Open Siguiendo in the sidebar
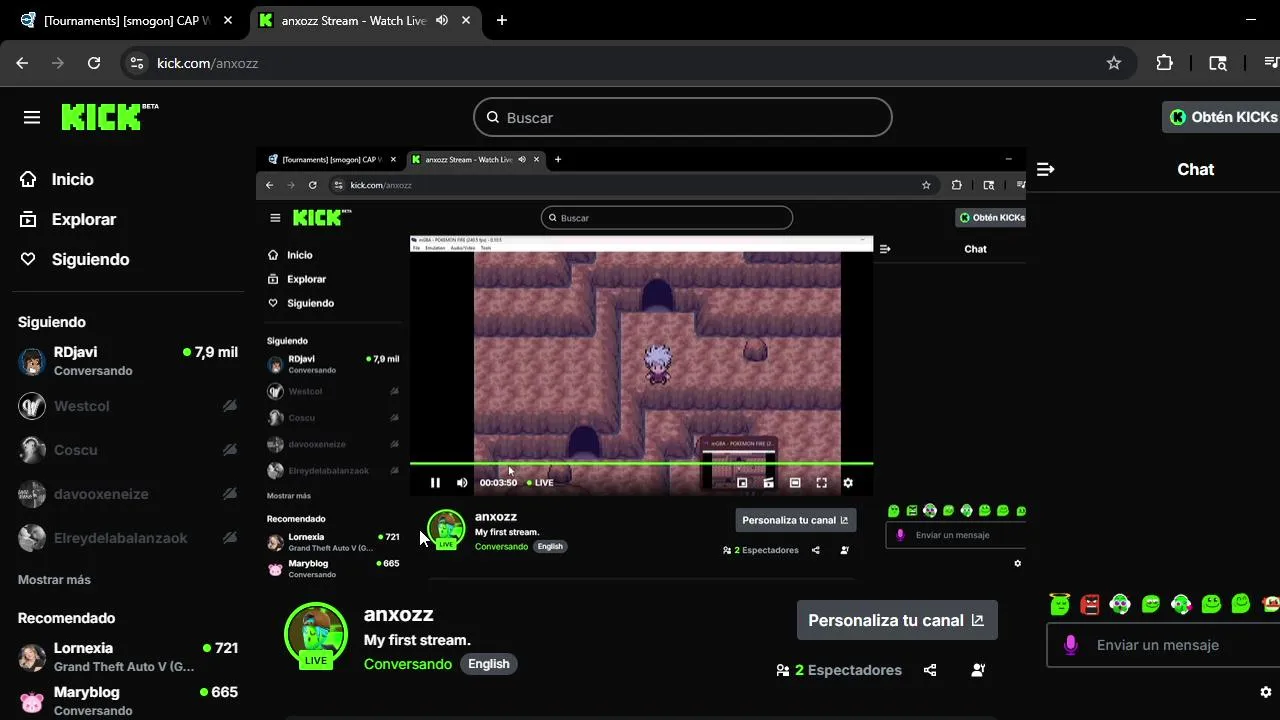This screenshot has height=720, width=1280. (x=75, y=259)
